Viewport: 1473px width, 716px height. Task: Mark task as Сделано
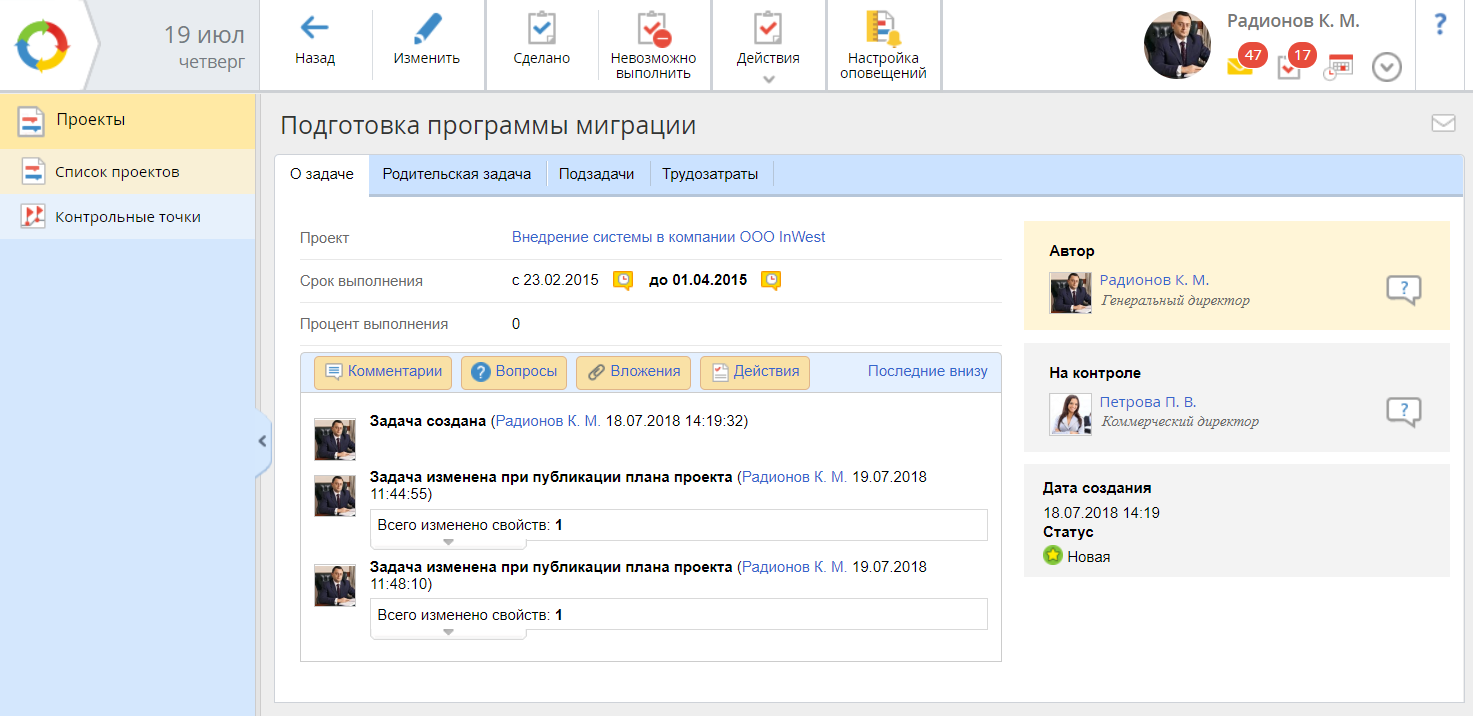click(541, 29)
